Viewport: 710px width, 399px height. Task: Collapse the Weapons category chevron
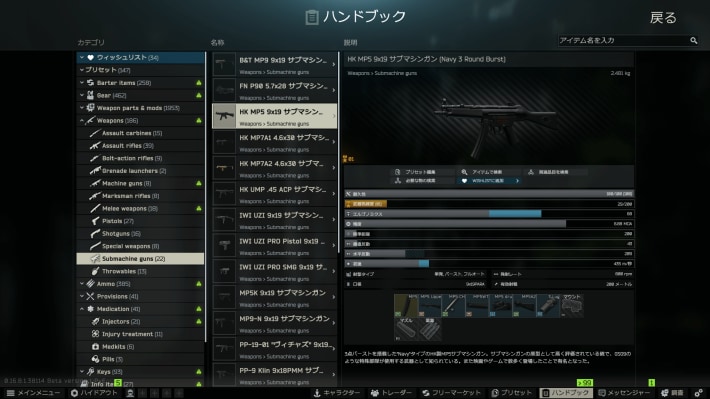82,120
